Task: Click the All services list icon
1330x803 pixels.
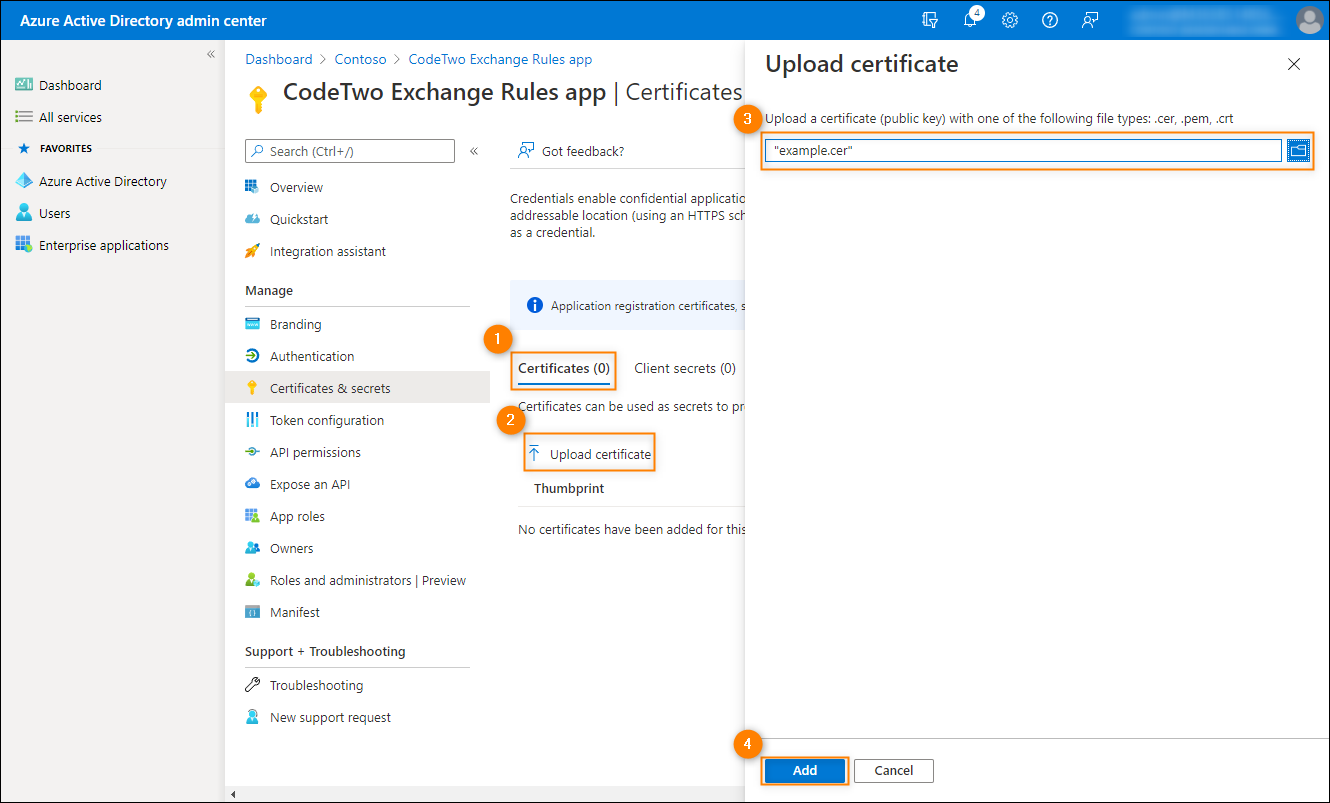Action: coord(24,117)
